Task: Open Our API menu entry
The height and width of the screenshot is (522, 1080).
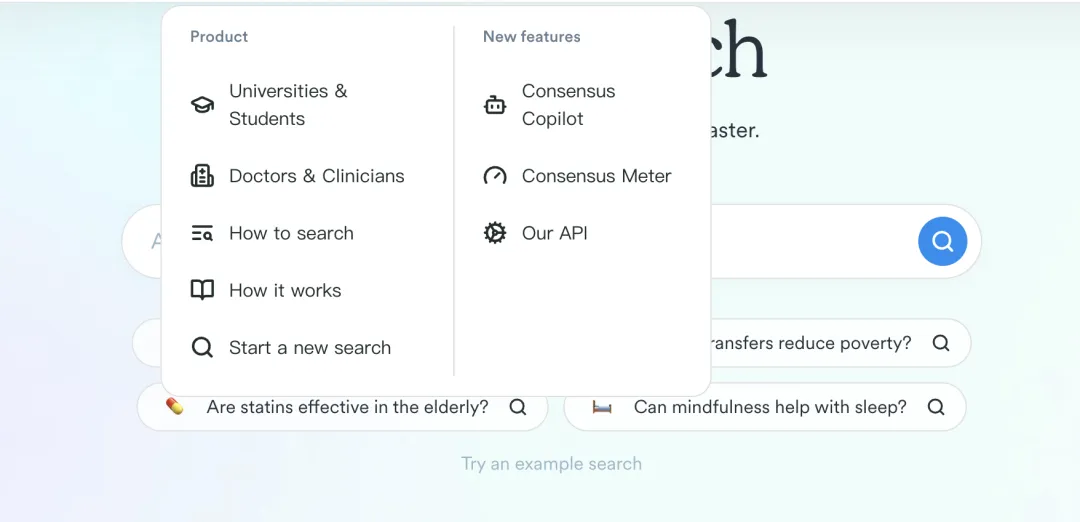Action: pos(584,233)
